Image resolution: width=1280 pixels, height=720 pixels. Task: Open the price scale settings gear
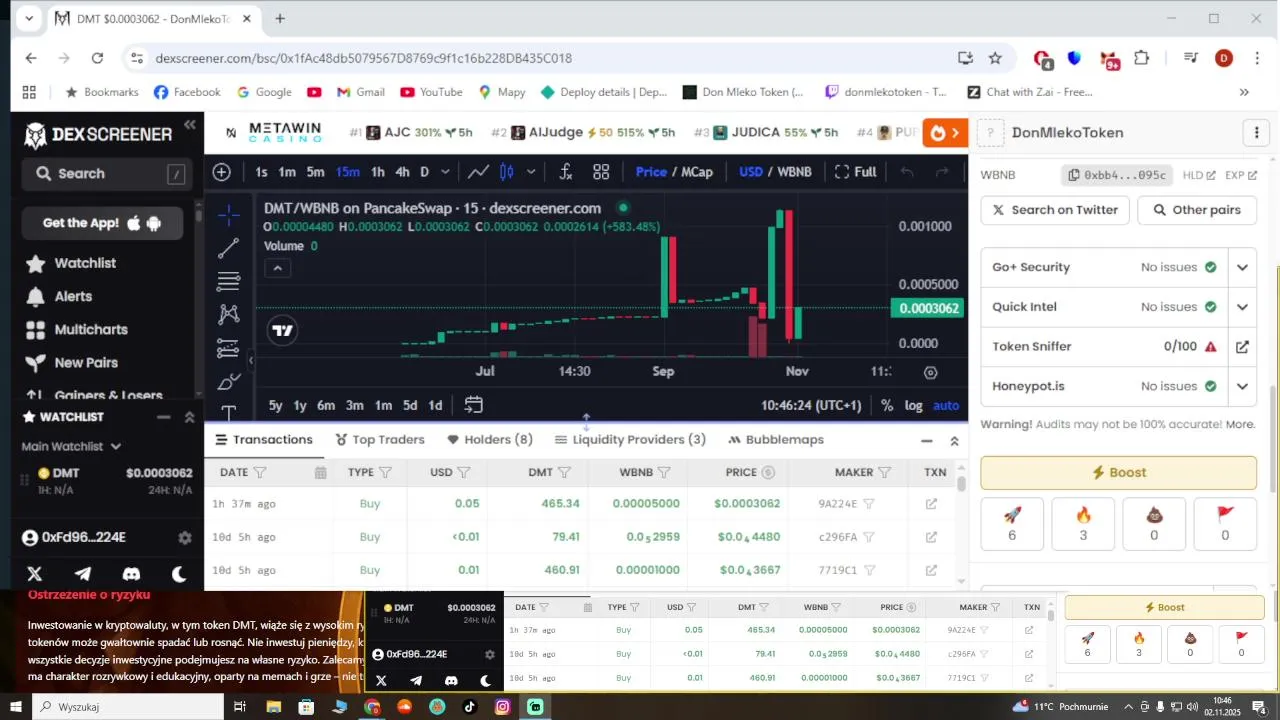(x=931, y=372)
